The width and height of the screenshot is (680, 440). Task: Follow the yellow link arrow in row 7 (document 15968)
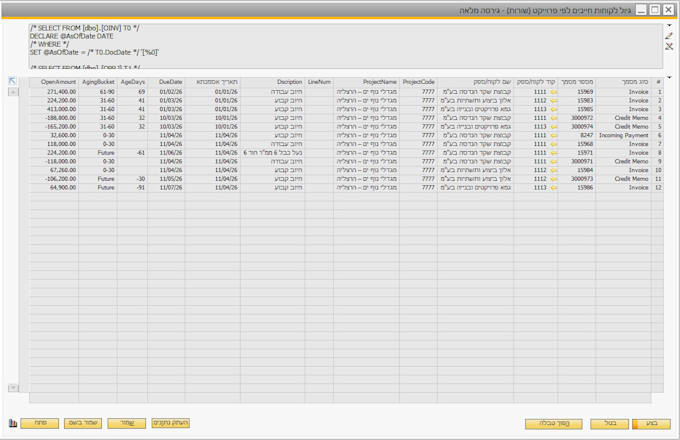tap(554, 144)
